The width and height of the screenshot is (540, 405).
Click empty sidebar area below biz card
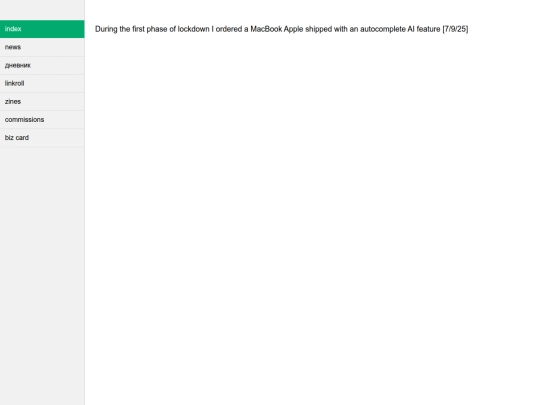click(x=42, y=276)
